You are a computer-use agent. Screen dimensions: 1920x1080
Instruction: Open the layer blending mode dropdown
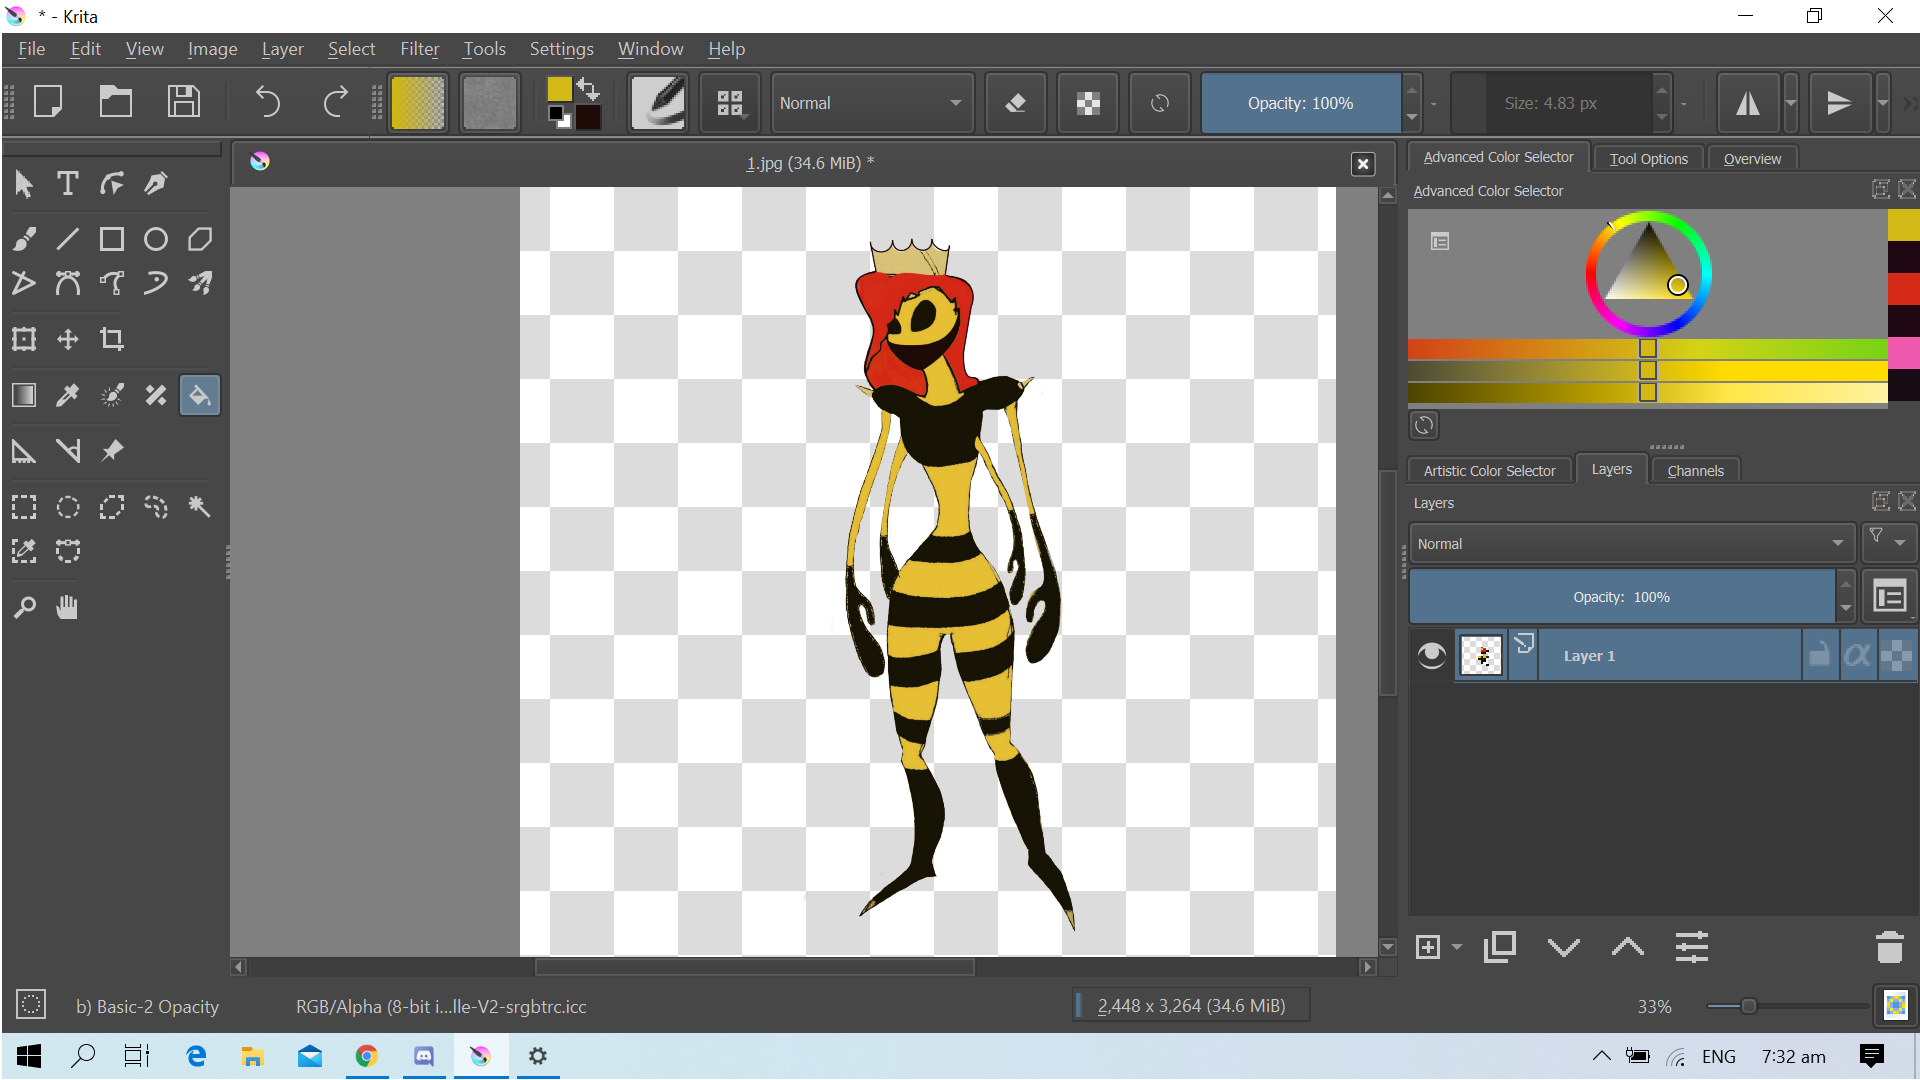1632,544
